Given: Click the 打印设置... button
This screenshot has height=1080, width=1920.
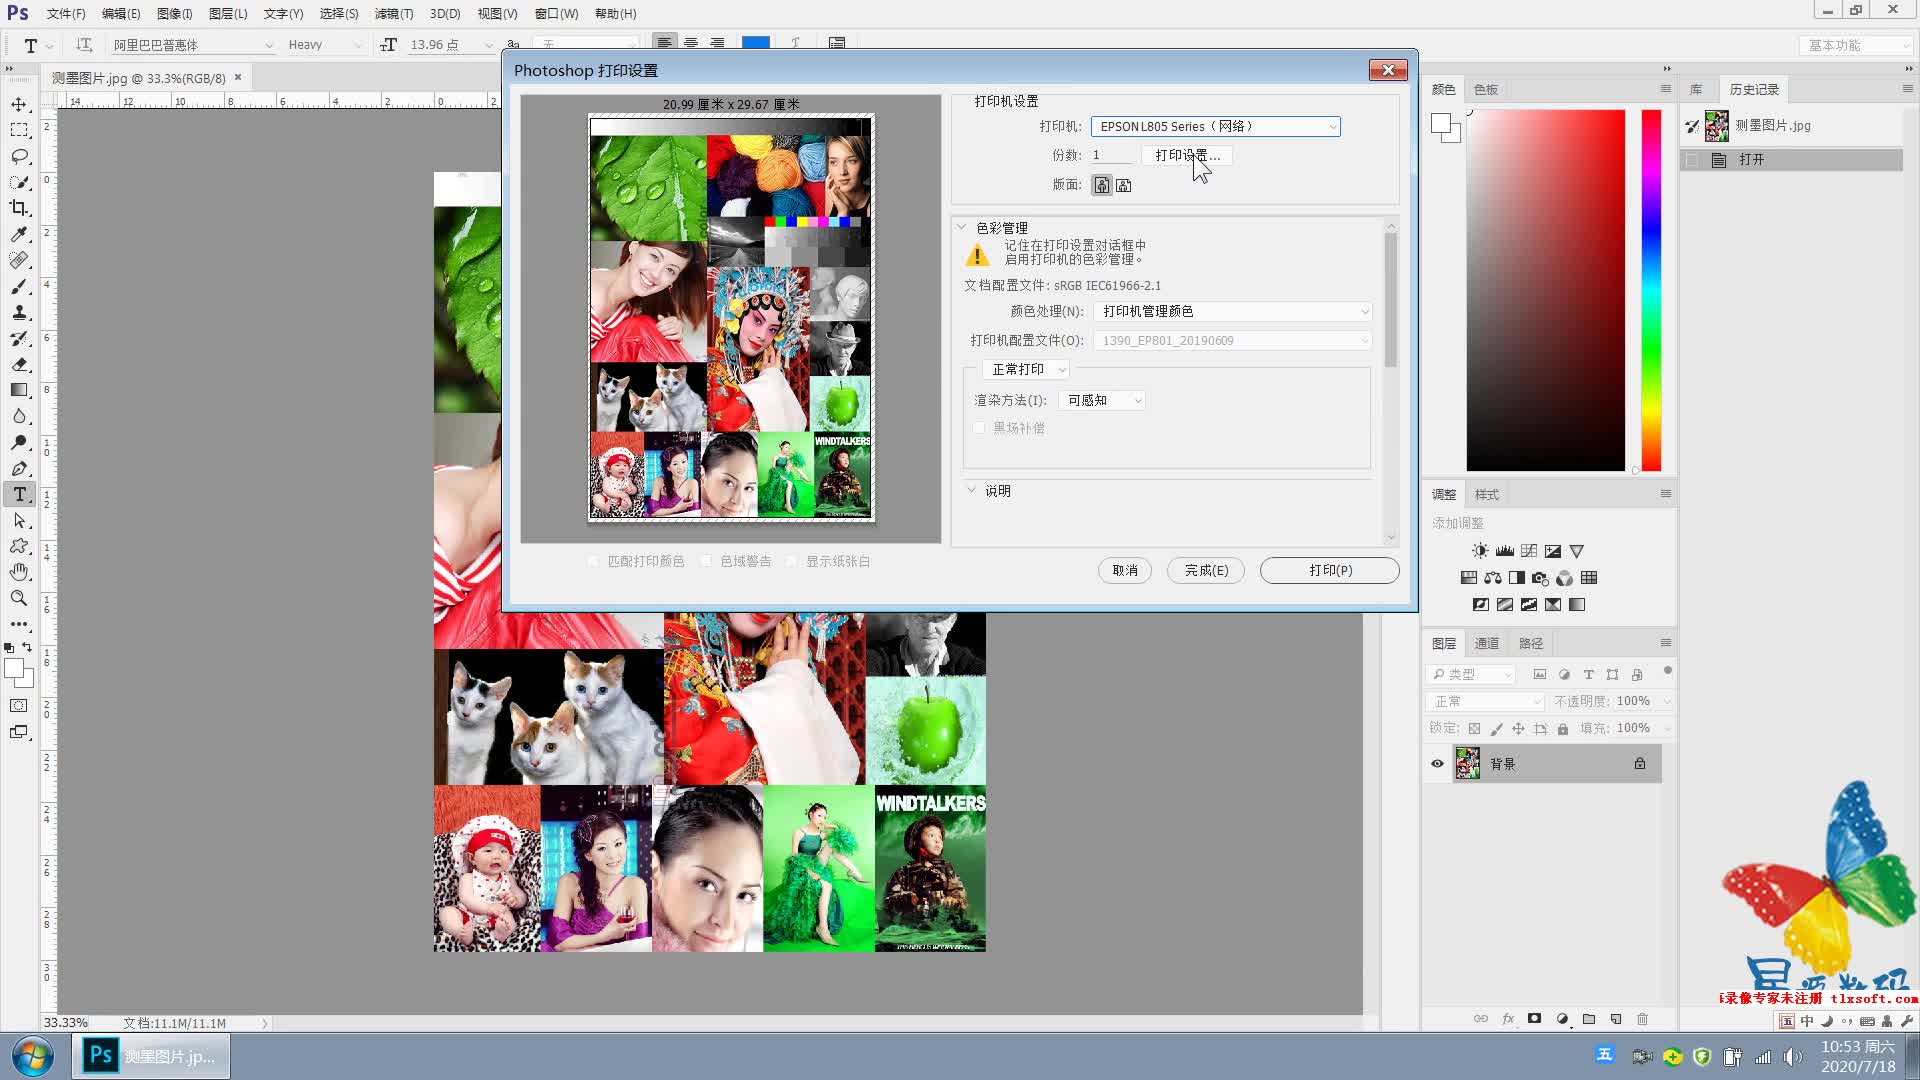Looking at the screenshot, I should pos(1187,155).
